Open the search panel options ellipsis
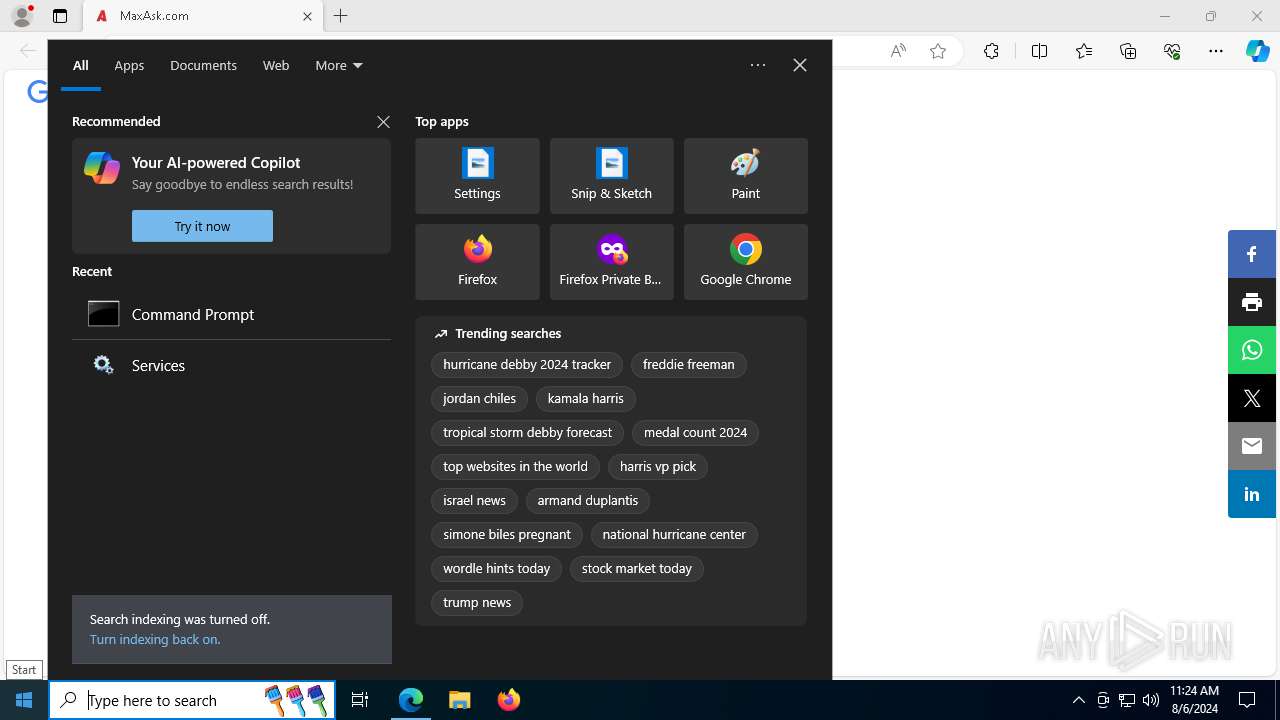Image resolution: width=1280 pixels, height=720 pixels. click(x=758, y=65)
